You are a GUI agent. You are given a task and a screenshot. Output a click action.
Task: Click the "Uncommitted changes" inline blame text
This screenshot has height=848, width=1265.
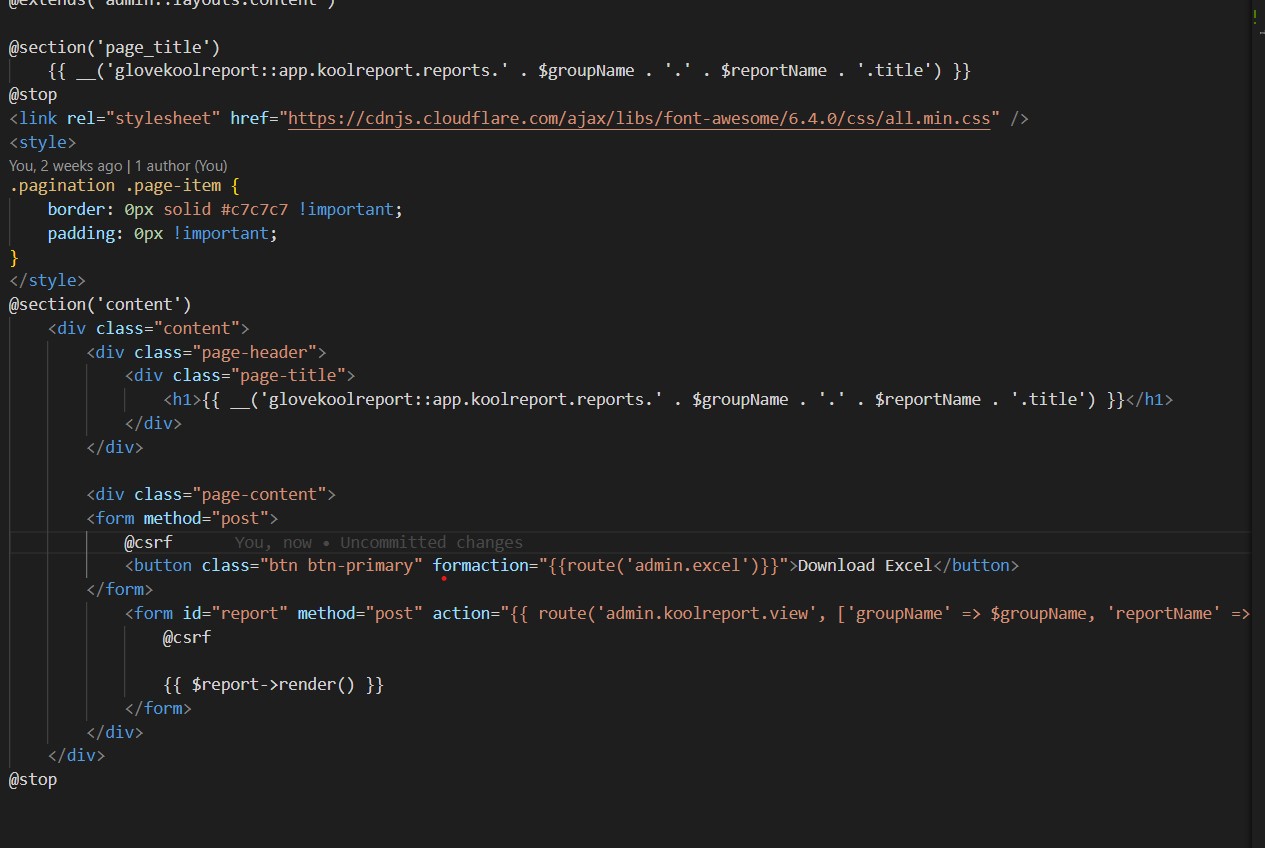pos(431,543)
